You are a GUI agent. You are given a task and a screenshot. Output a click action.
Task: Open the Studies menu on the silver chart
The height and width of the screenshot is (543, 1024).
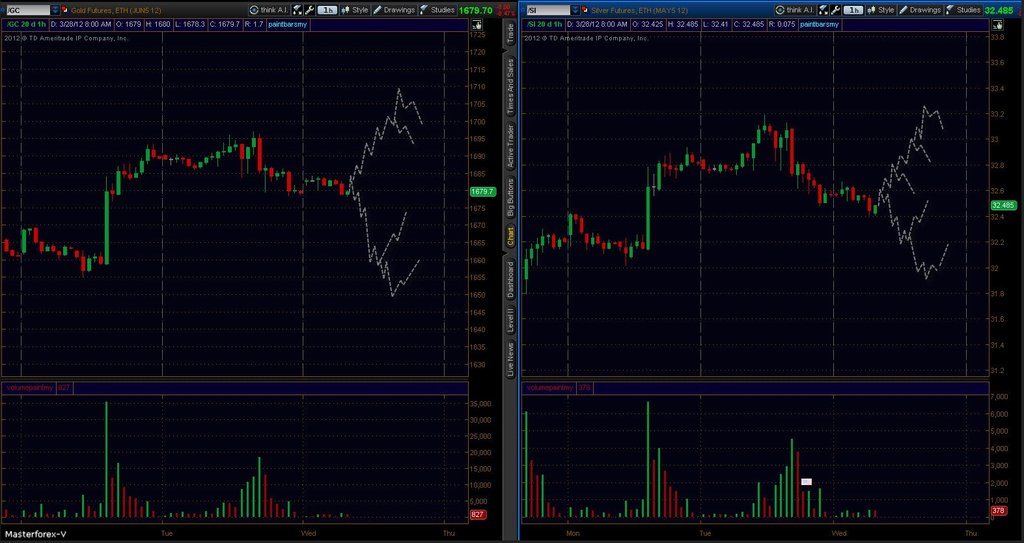point(964,10)
